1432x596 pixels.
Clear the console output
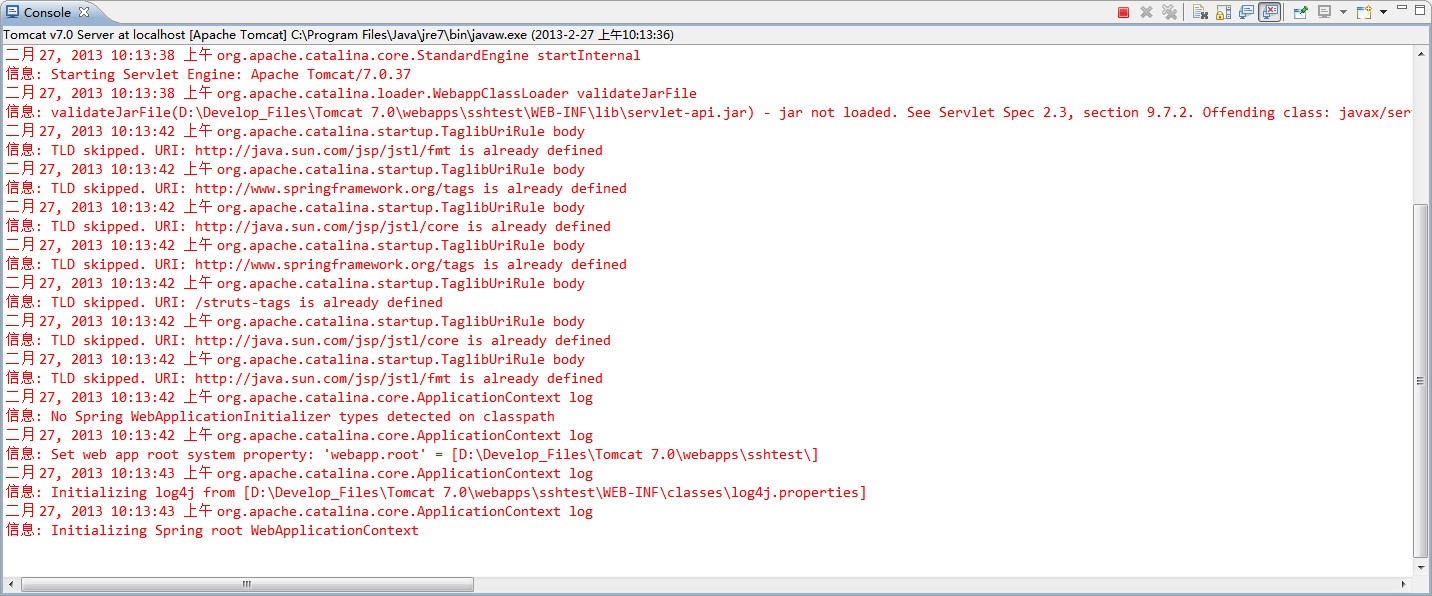click(1200, 12)
